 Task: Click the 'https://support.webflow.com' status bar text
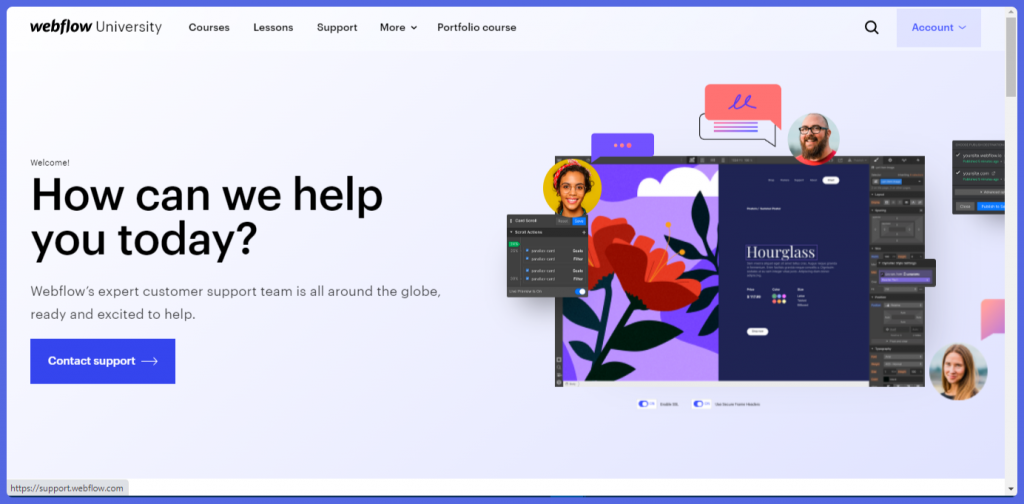[x=67, y=488]
